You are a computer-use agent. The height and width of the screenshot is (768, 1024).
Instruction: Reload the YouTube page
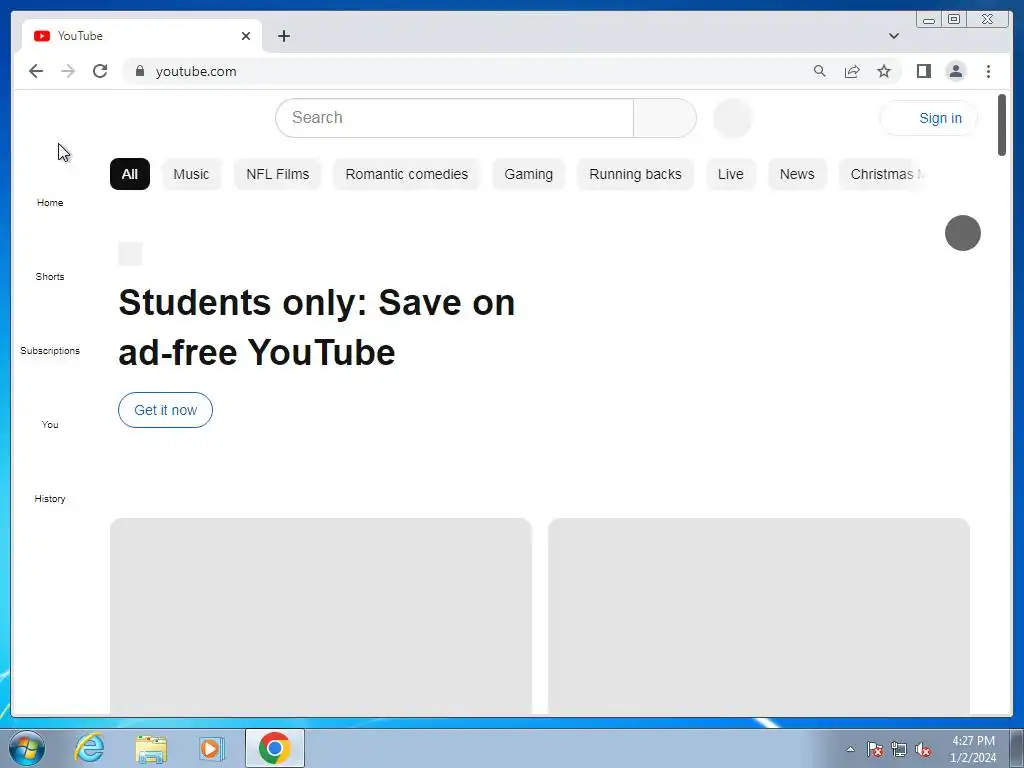coord(100,71)
